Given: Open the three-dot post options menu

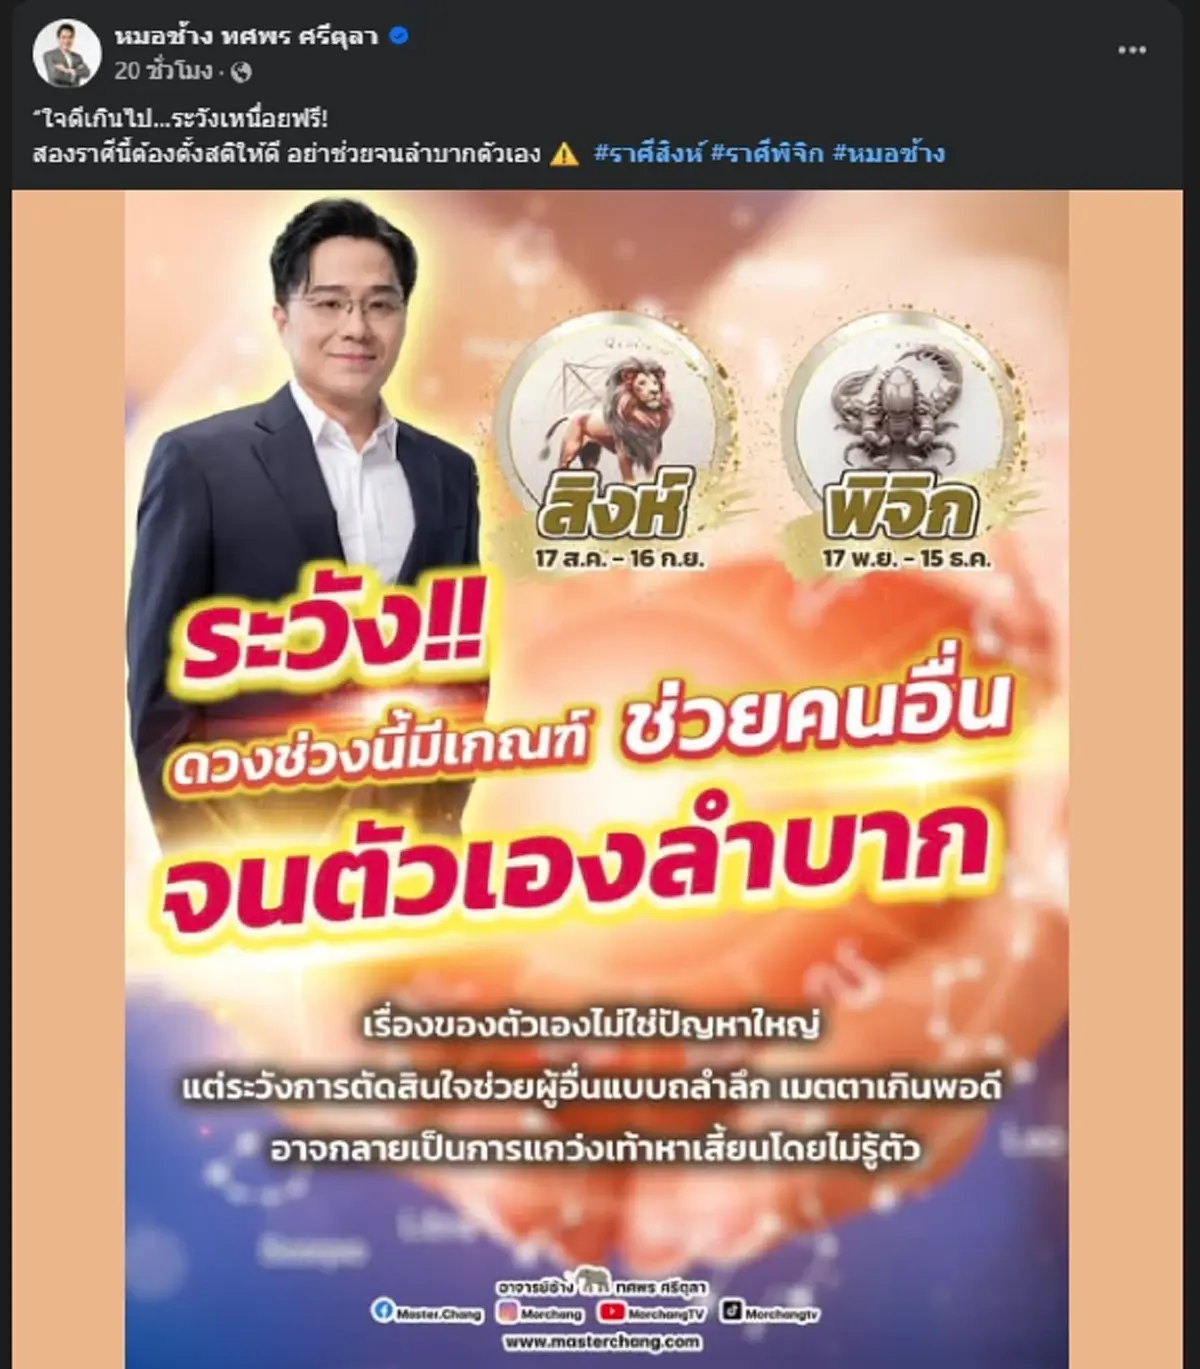Looking at the screenshot, I should [x=1132, y=51].
